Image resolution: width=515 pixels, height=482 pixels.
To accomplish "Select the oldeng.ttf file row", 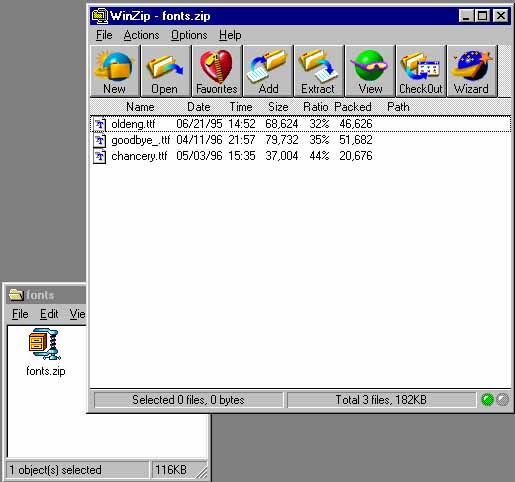I will 300,124.
